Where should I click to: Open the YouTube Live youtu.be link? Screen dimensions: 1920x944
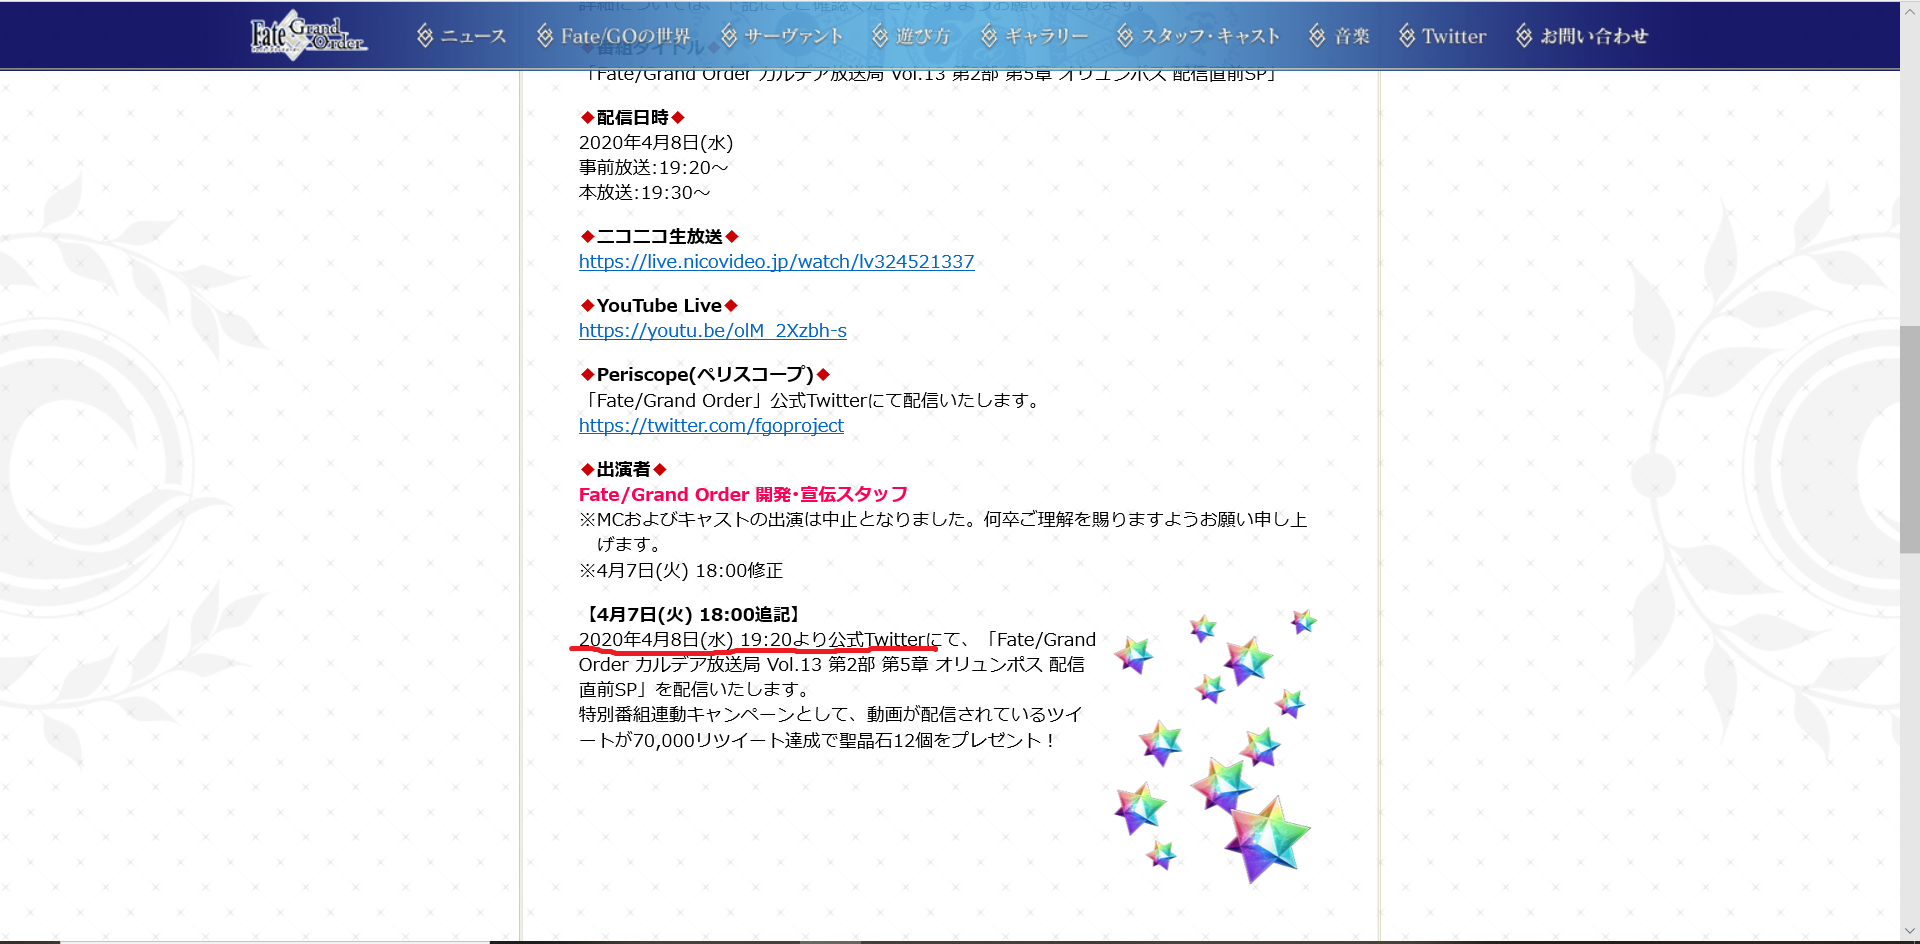click(712, 331)
